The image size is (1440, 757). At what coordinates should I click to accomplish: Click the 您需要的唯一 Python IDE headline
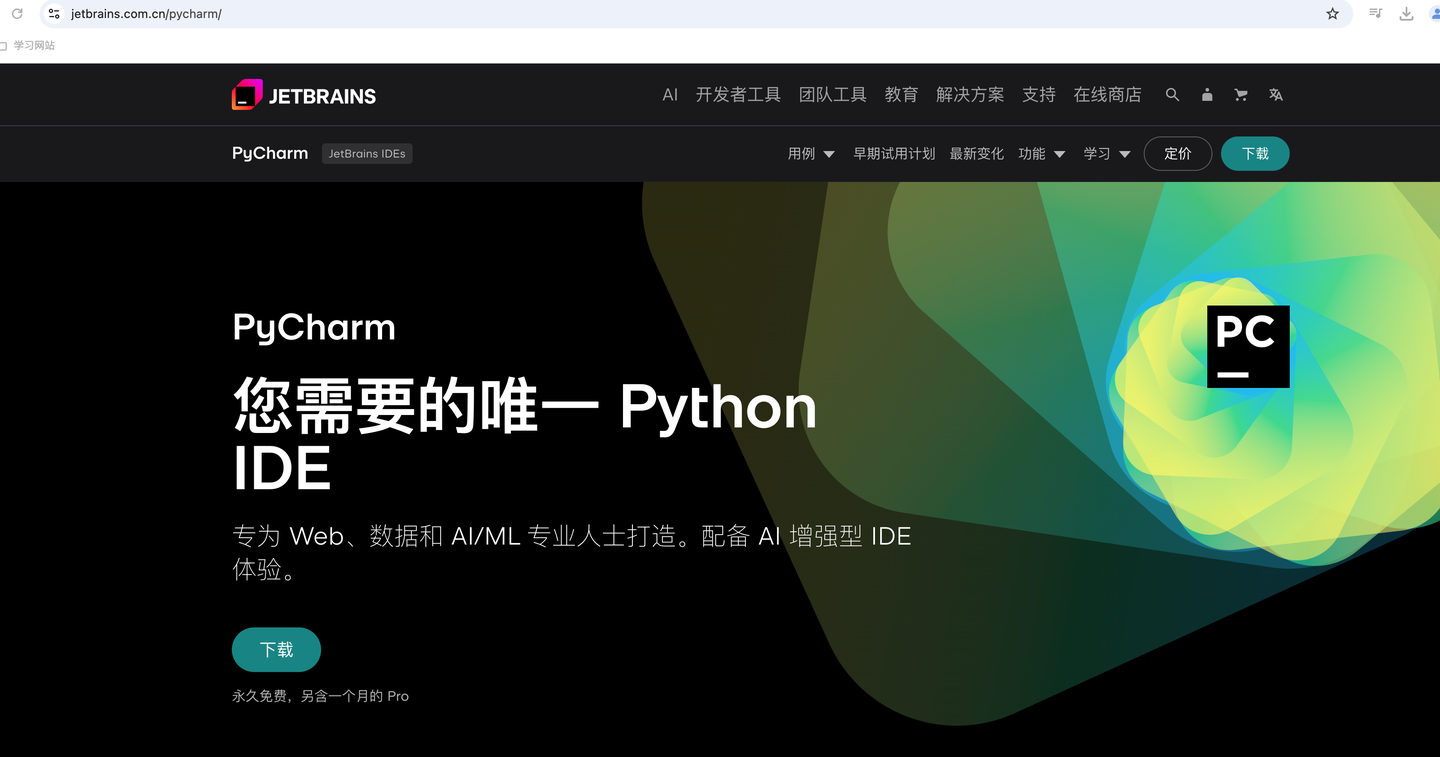coord(525,436)
